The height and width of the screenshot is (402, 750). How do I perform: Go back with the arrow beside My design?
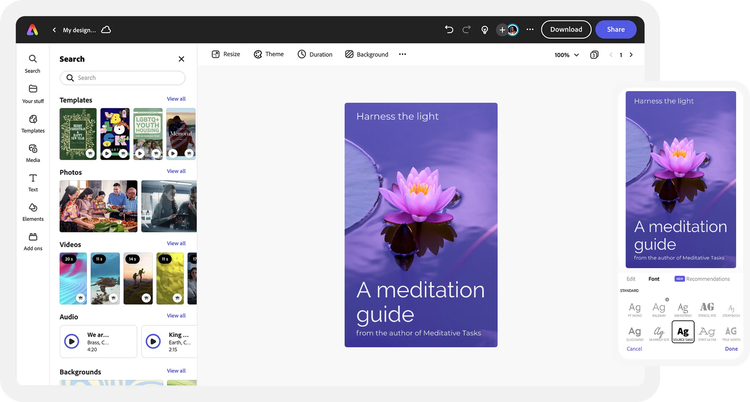(54, 30)
